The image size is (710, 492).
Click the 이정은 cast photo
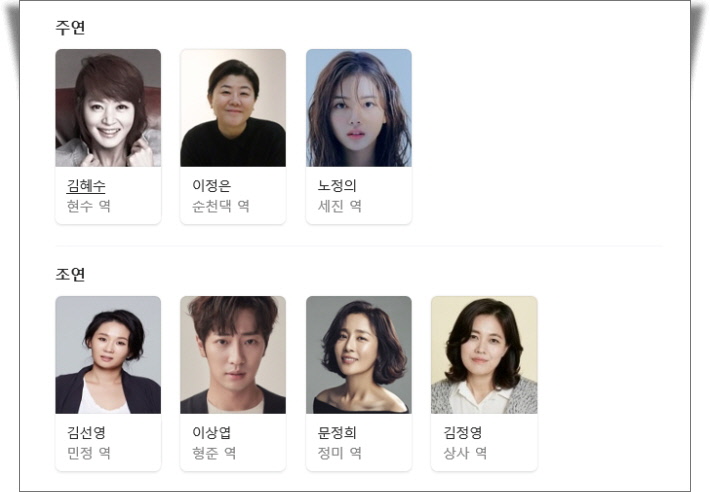click(x=233, y=108)
